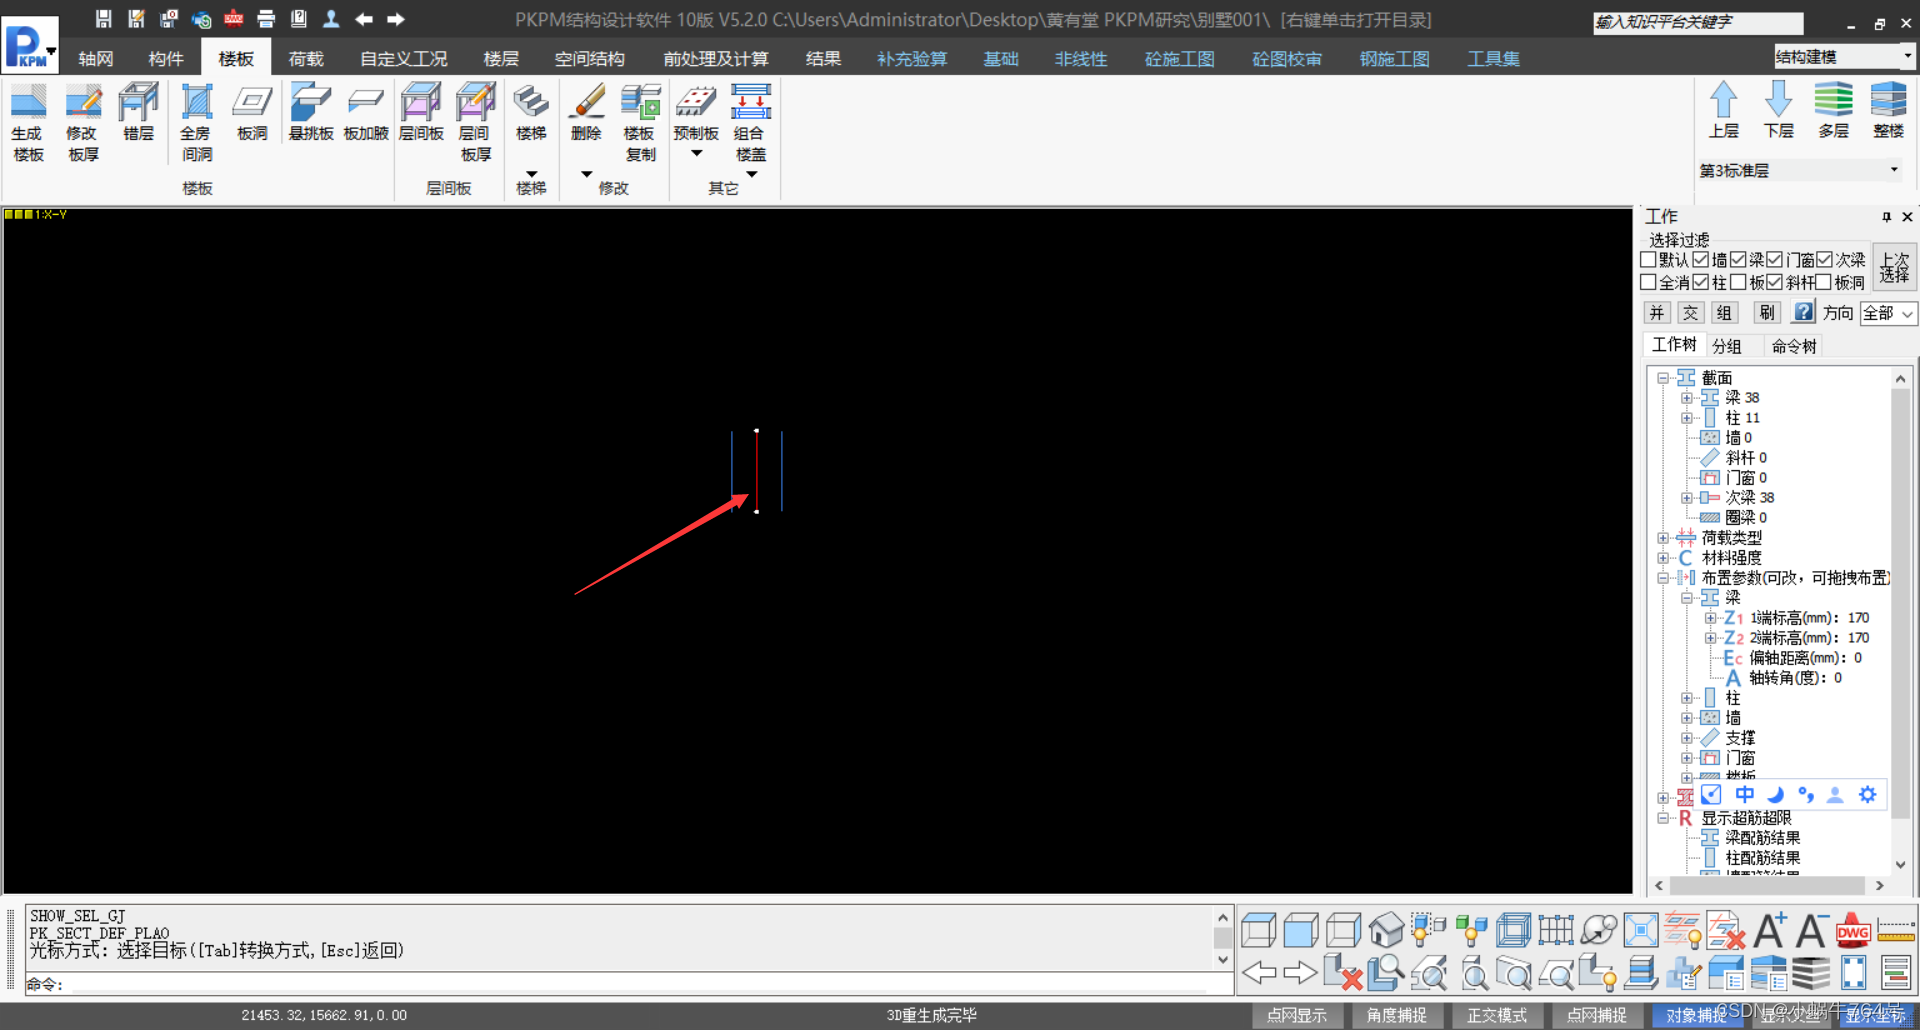This screenshot has height=1030, width=1920.
Task: Click the zoom-extents fit view icon
Action: (x=1641, y=930)
